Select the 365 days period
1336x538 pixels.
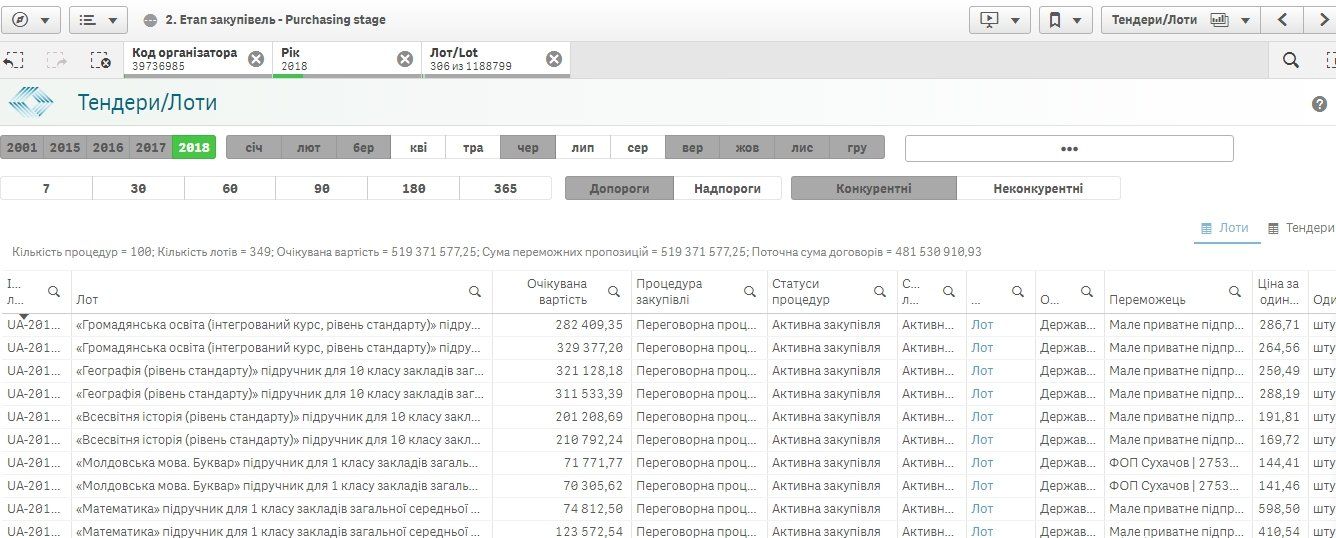coord(506,188)
